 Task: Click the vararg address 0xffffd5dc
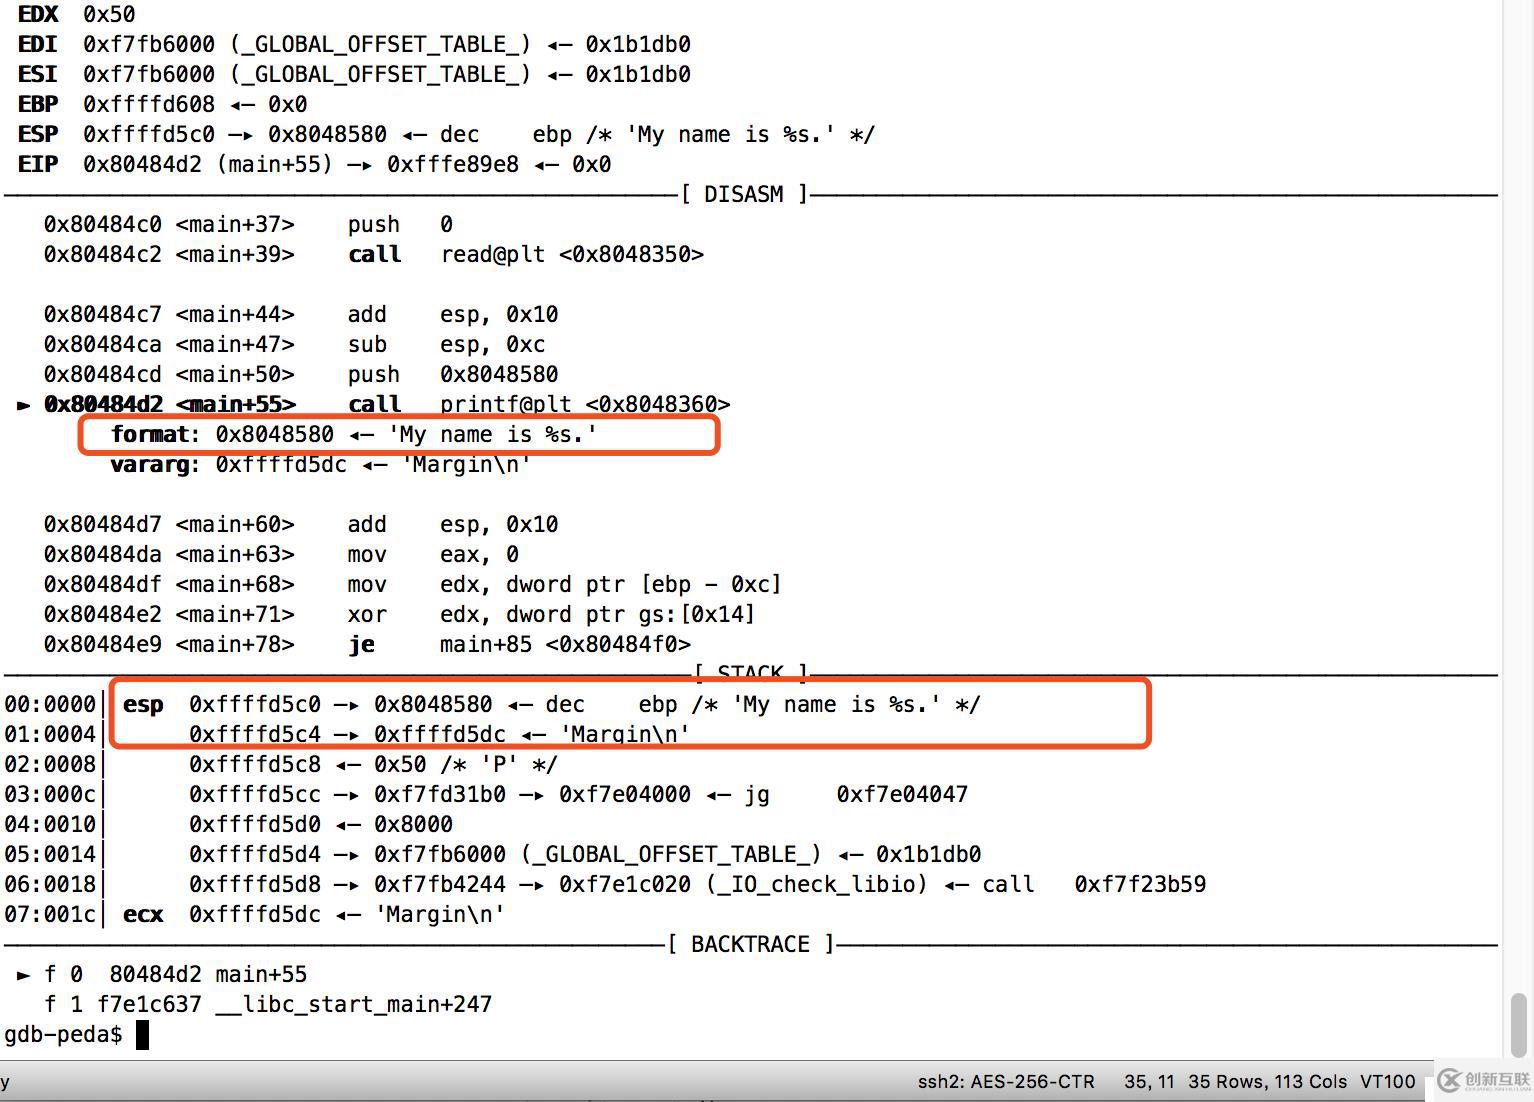click(x=281, y=464)
